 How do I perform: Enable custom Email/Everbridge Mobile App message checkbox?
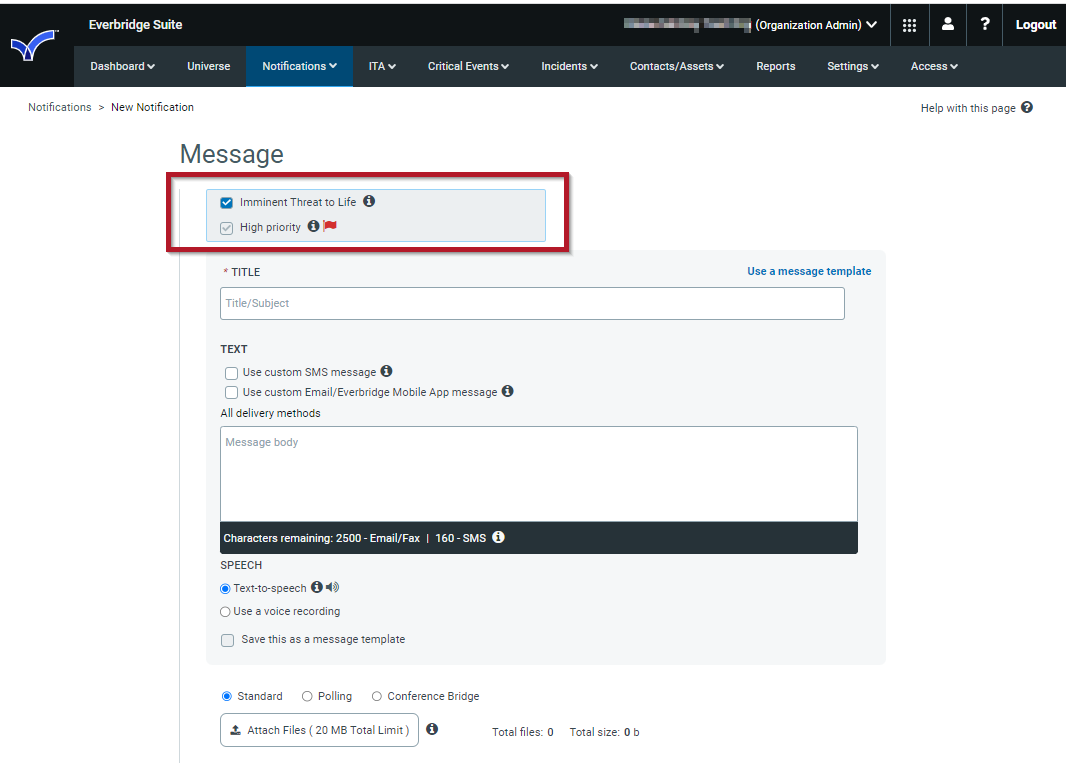click(231, 392)
